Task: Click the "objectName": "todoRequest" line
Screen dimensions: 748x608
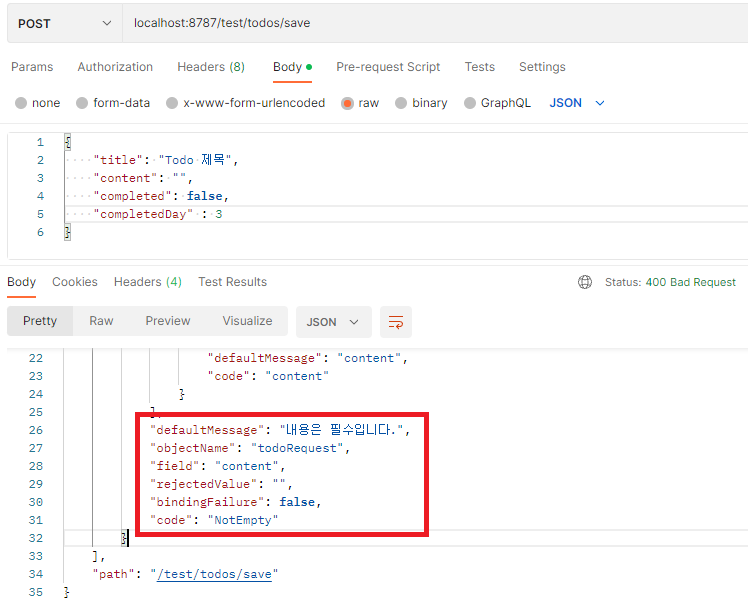Action: (250, 448)
